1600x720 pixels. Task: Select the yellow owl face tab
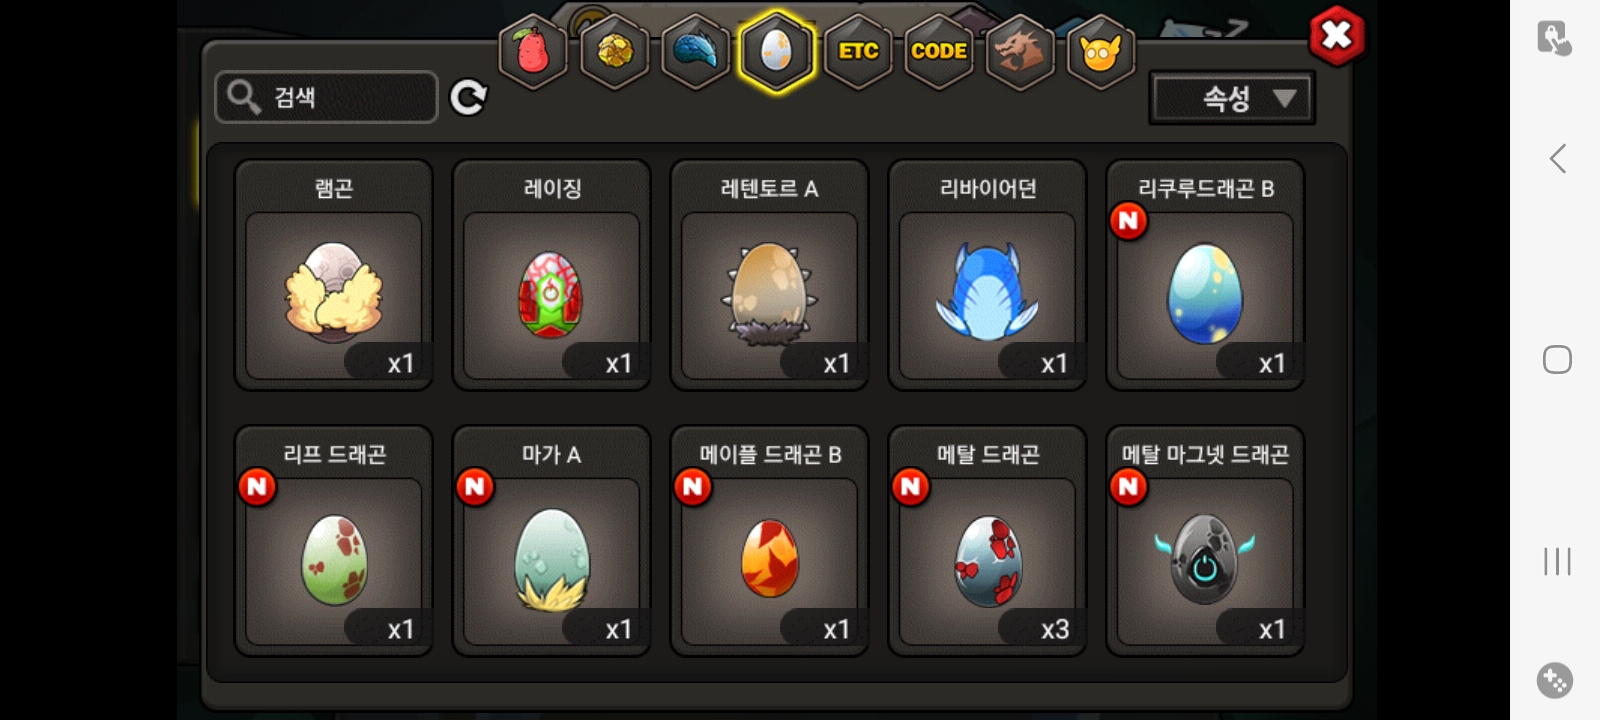(x=1100, y=52)
